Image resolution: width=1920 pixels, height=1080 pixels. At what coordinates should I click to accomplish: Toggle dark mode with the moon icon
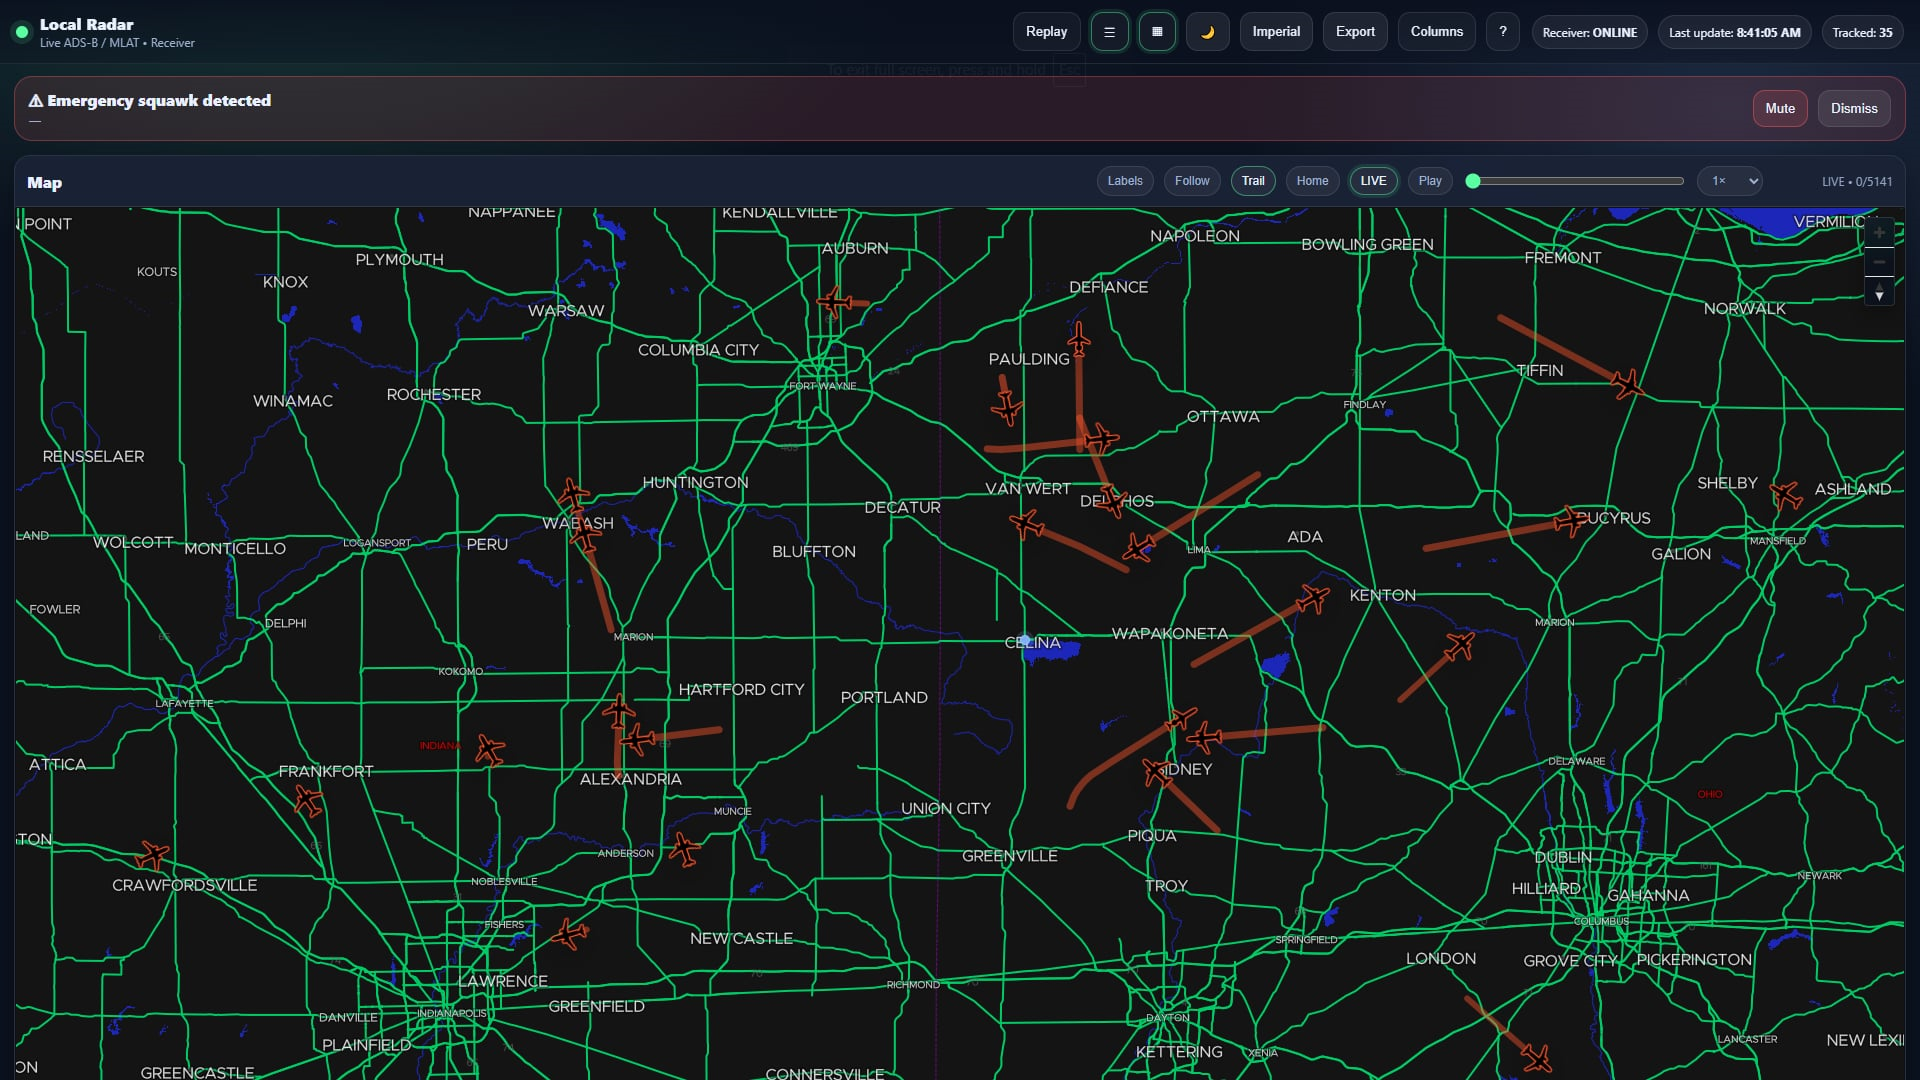pos(1207,31)
